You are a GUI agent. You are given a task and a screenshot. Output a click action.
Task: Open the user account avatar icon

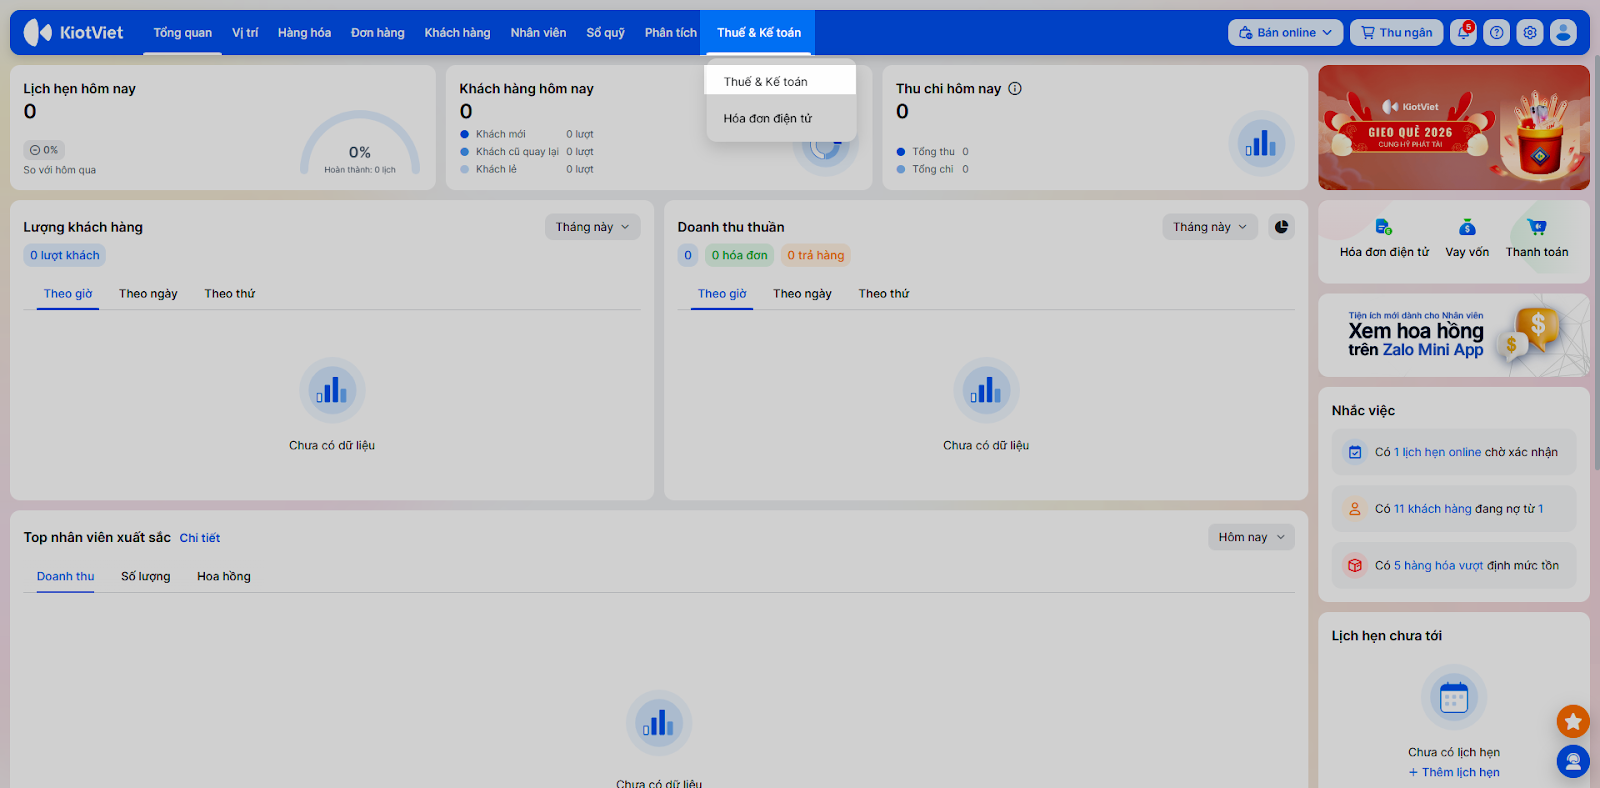1563,32
